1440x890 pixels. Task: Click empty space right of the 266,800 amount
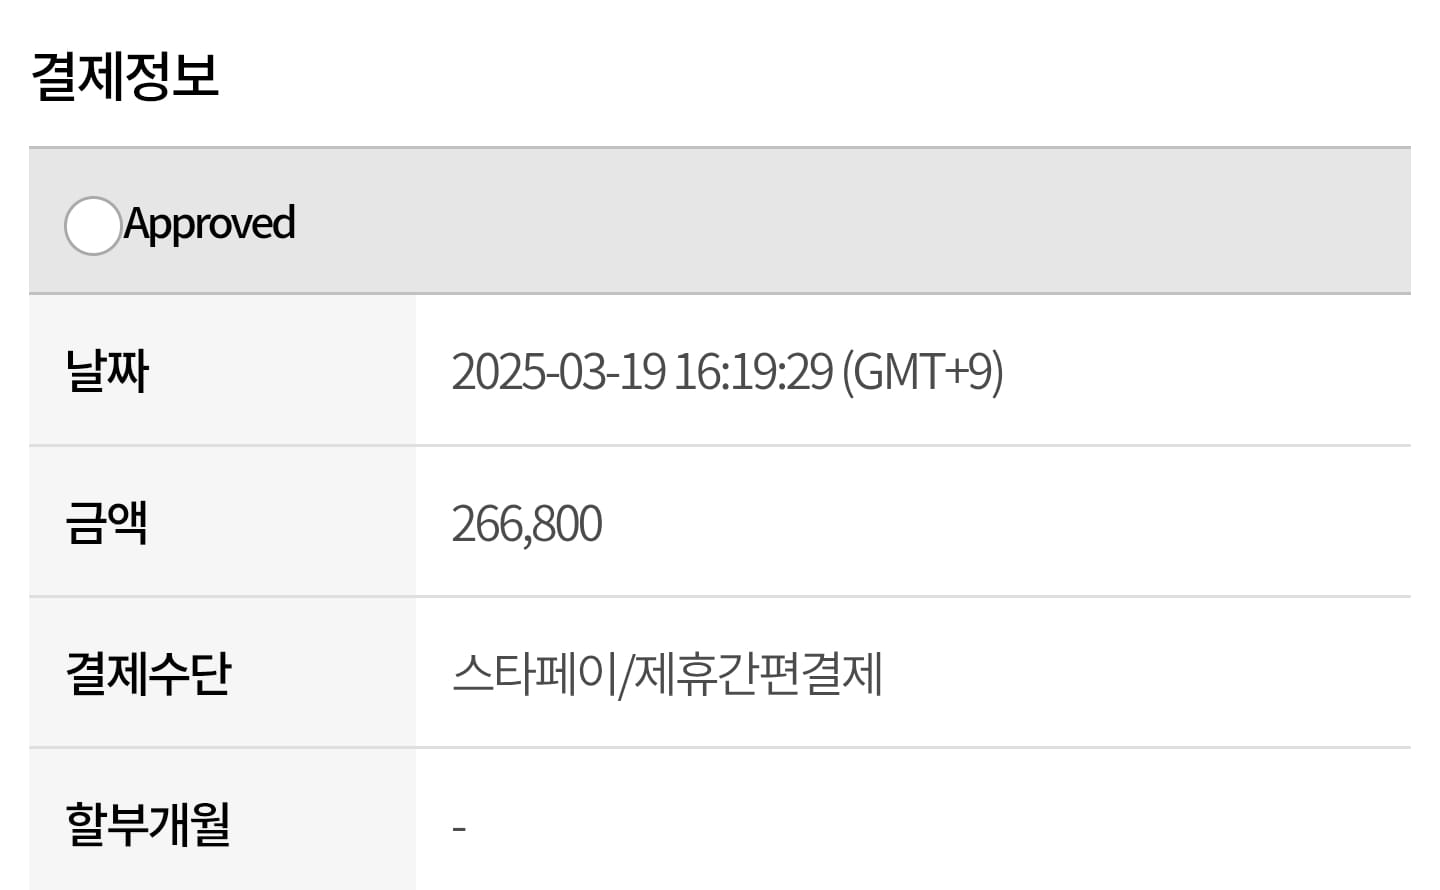click(x=1000, y=523)
